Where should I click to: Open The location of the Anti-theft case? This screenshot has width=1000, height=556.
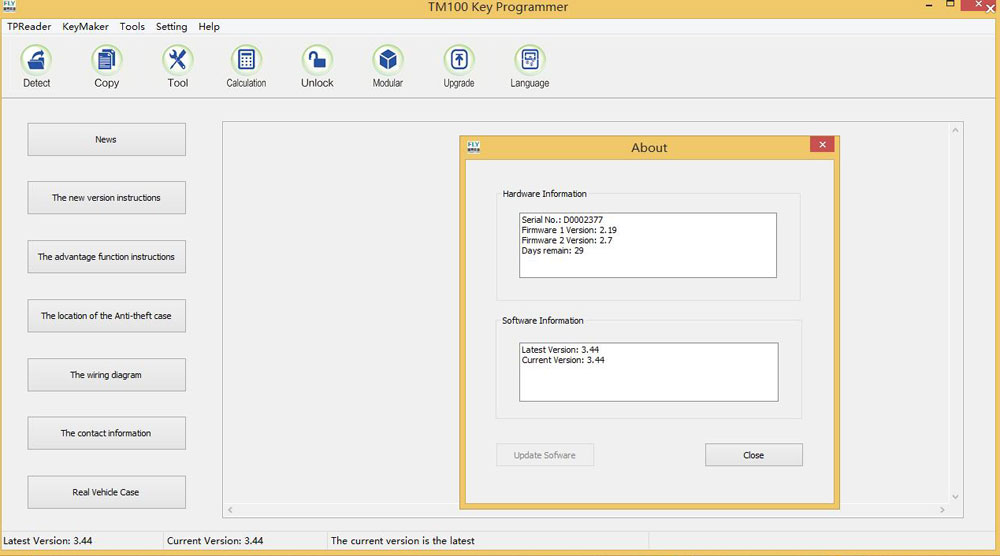(107, 316)
